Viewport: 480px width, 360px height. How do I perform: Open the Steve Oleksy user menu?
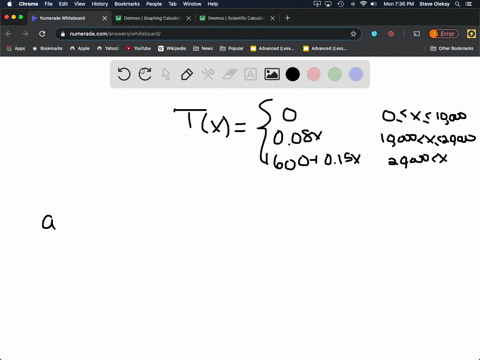435,4
